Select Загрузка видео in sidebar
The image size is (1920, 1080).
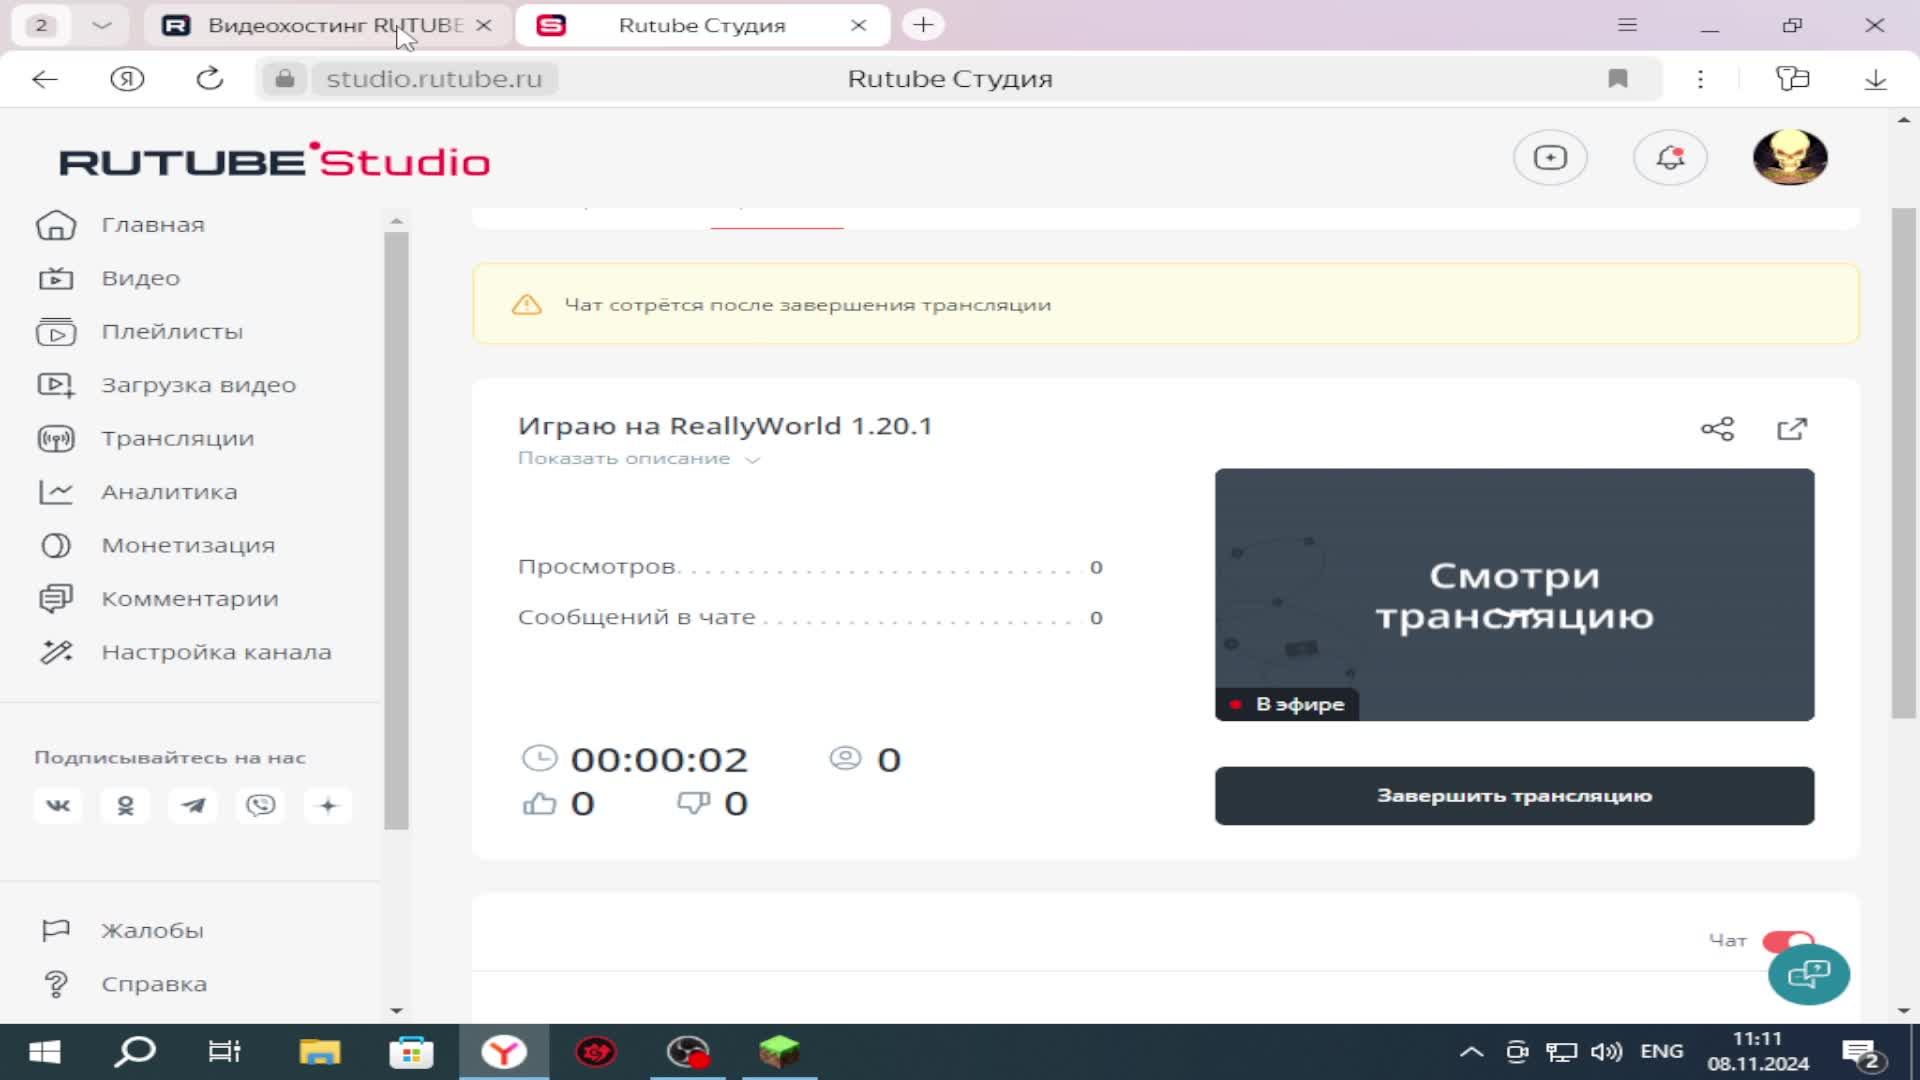tap(197, 384)
